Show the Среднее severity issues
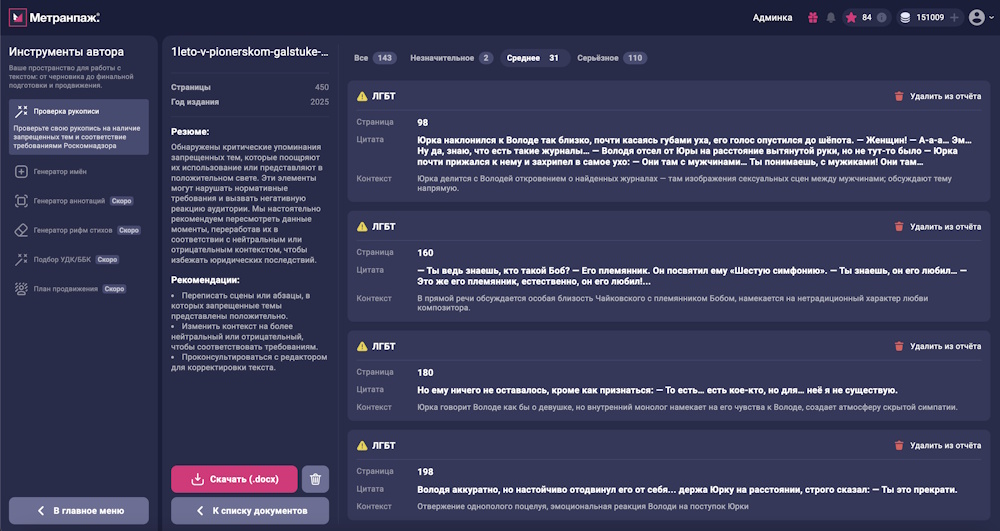Viewport: 1000px width, 531px height. tap(535, 58)
